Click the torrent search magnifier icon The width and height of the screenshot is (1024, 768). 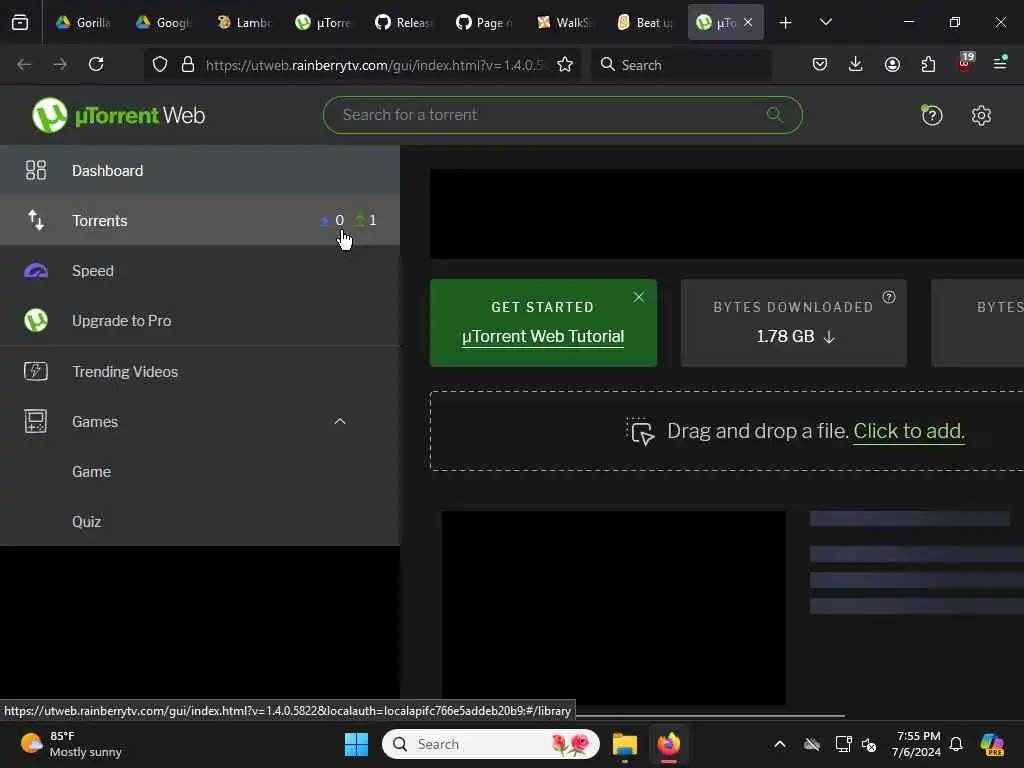click(x=775, y=115)
